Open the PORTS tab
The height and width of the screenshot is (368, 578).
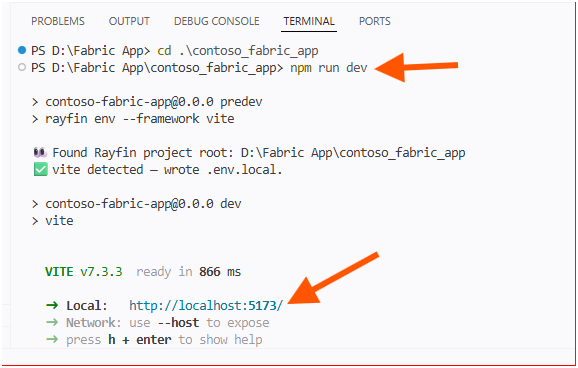pos(375,21)
